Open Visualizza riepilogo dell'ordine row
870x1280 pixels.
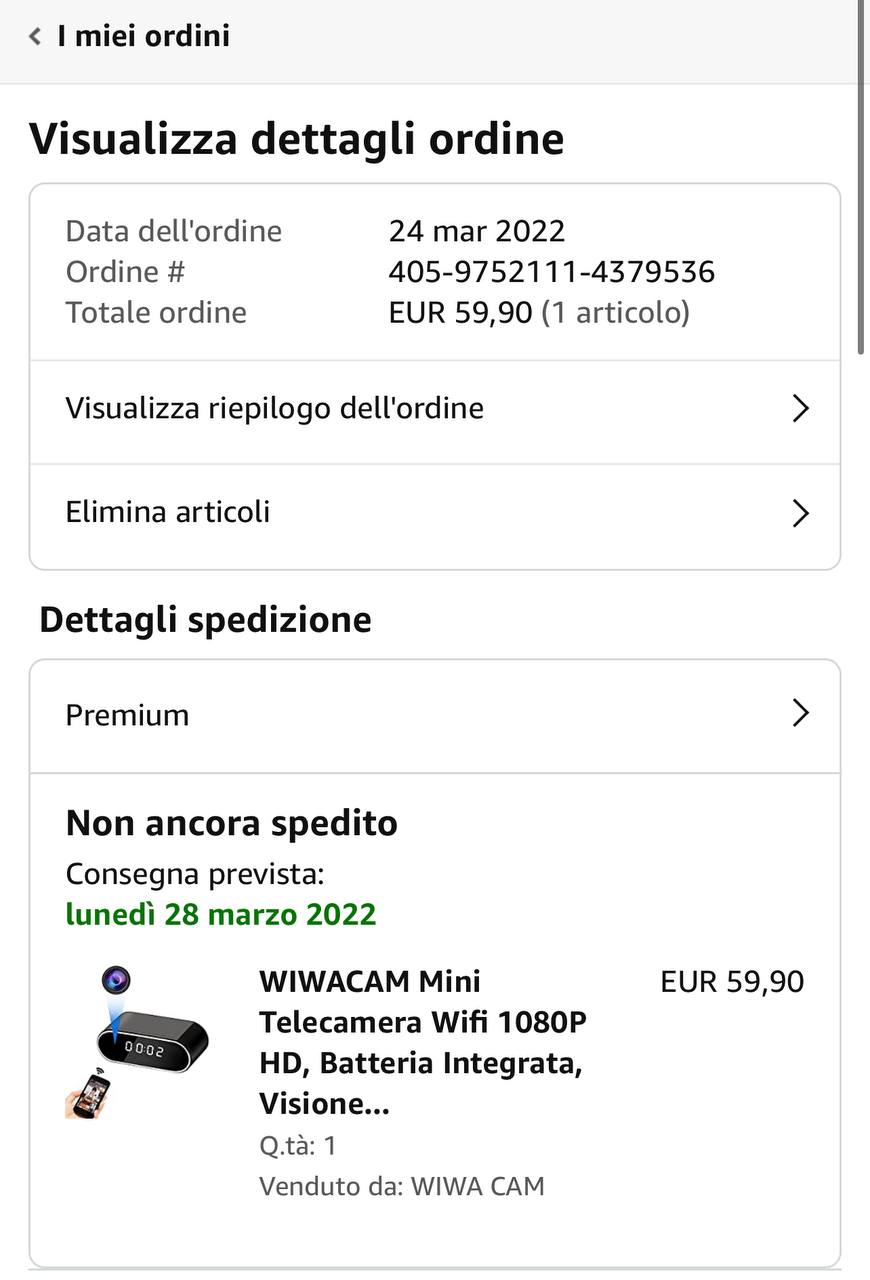coord(275,408)
